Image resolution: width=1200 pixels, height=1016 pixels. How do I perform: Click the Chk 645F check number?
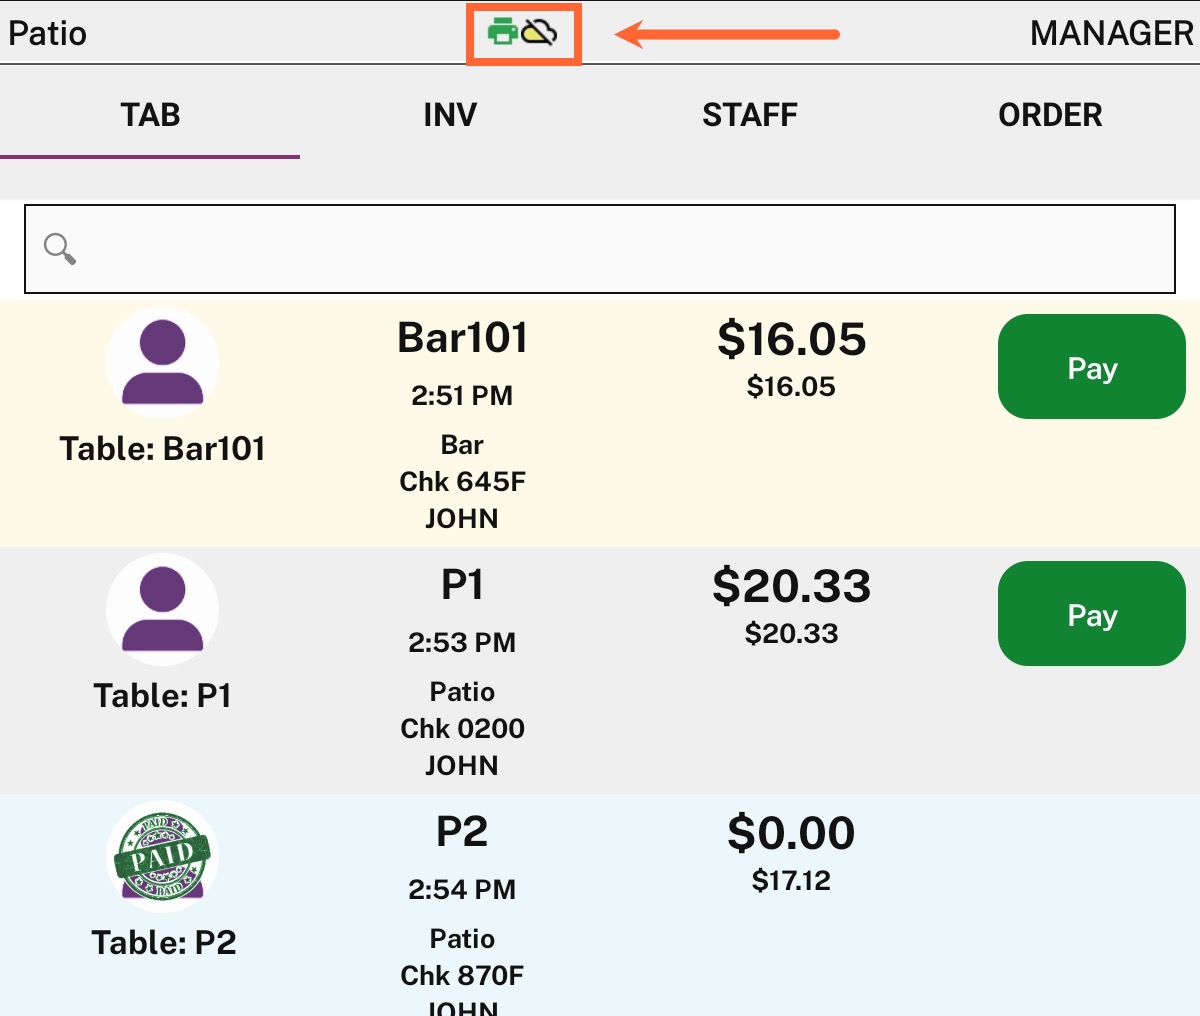462,482
